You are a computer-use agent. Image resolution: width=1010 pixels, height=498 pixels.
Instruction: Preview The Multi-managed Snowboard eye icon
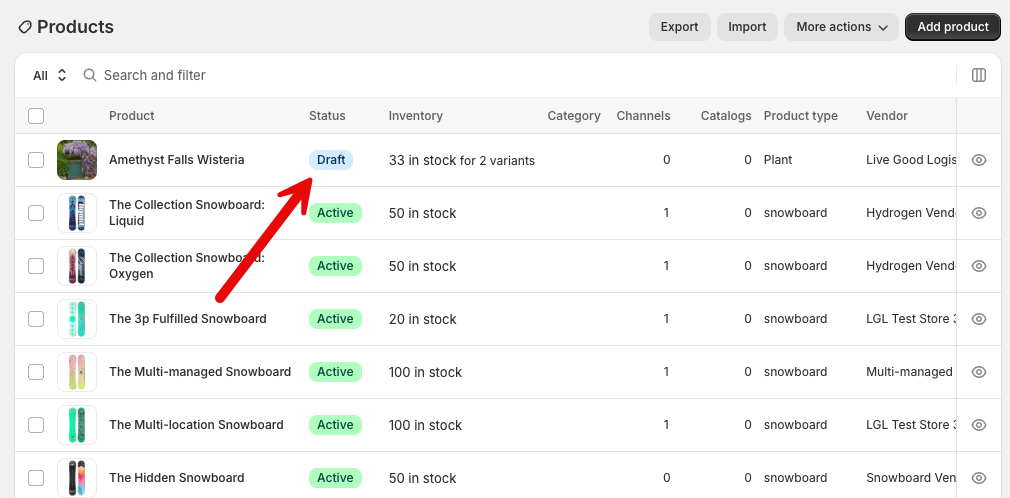point(978,371)
